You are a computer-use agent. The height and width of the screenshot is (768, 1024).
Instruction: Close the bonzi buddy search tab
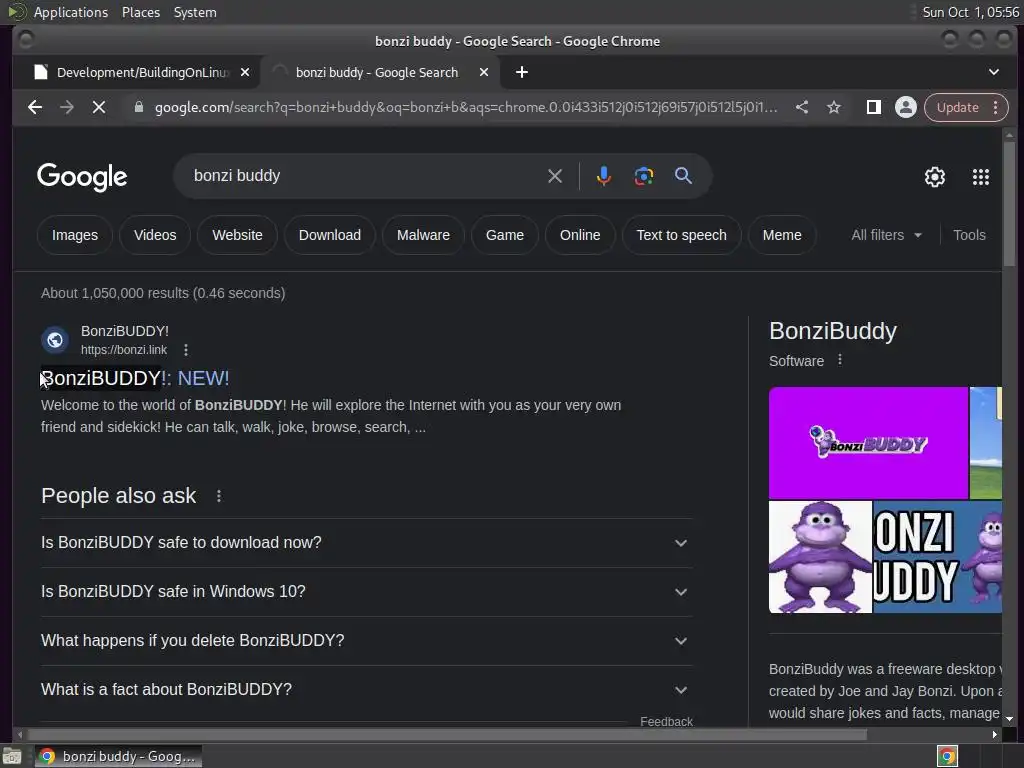[x=484, y=72]
